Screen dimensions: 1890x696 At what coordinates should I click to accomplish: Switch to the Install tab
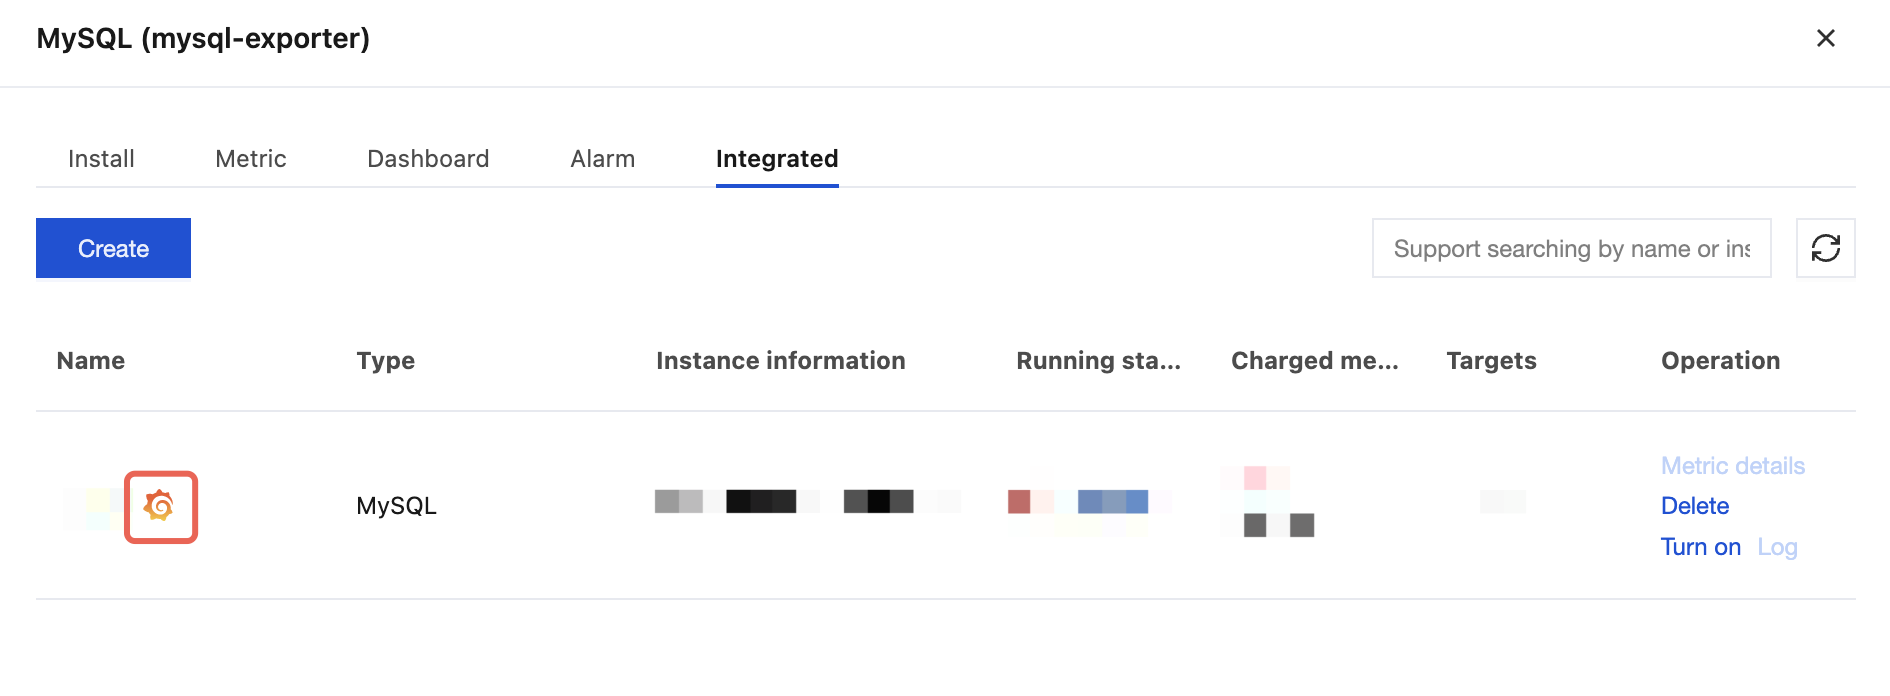pyautogui.click(x=101, y=159)
